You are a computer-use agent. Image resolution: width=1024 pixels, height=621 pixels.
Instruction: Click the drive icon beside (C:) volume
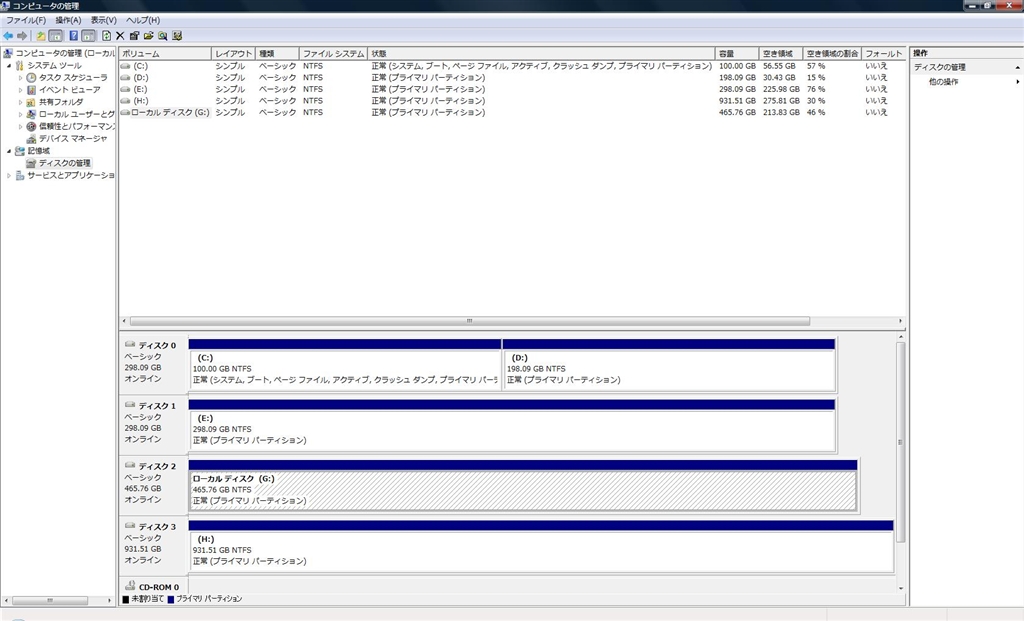pyautogui.click(x=125, y=66)
